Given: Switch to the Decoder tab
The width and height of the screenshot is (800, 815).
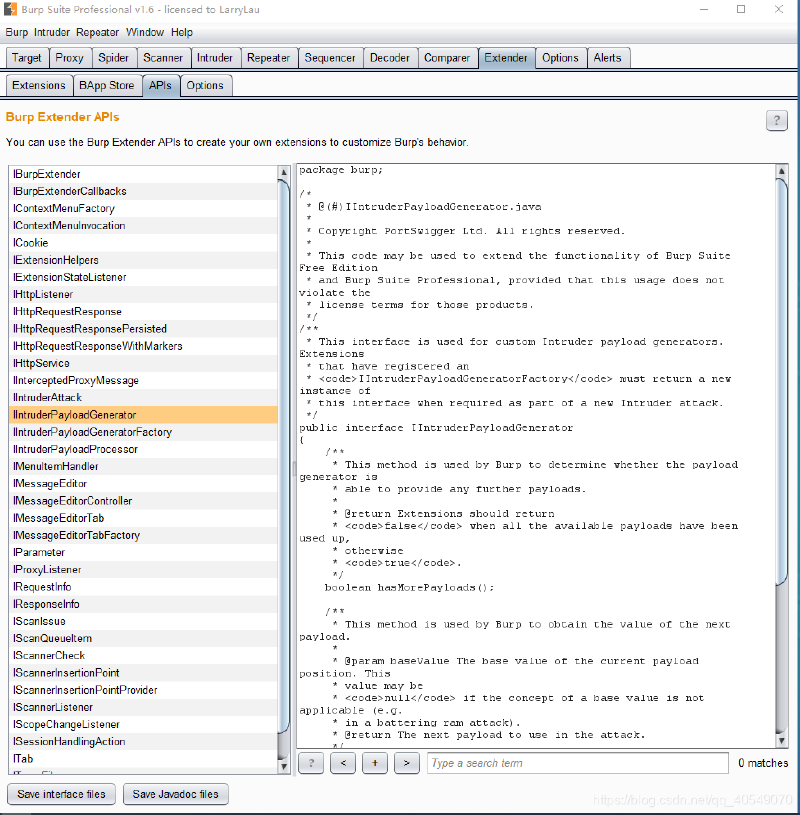Looking at the screenshot, I should 390,58.
